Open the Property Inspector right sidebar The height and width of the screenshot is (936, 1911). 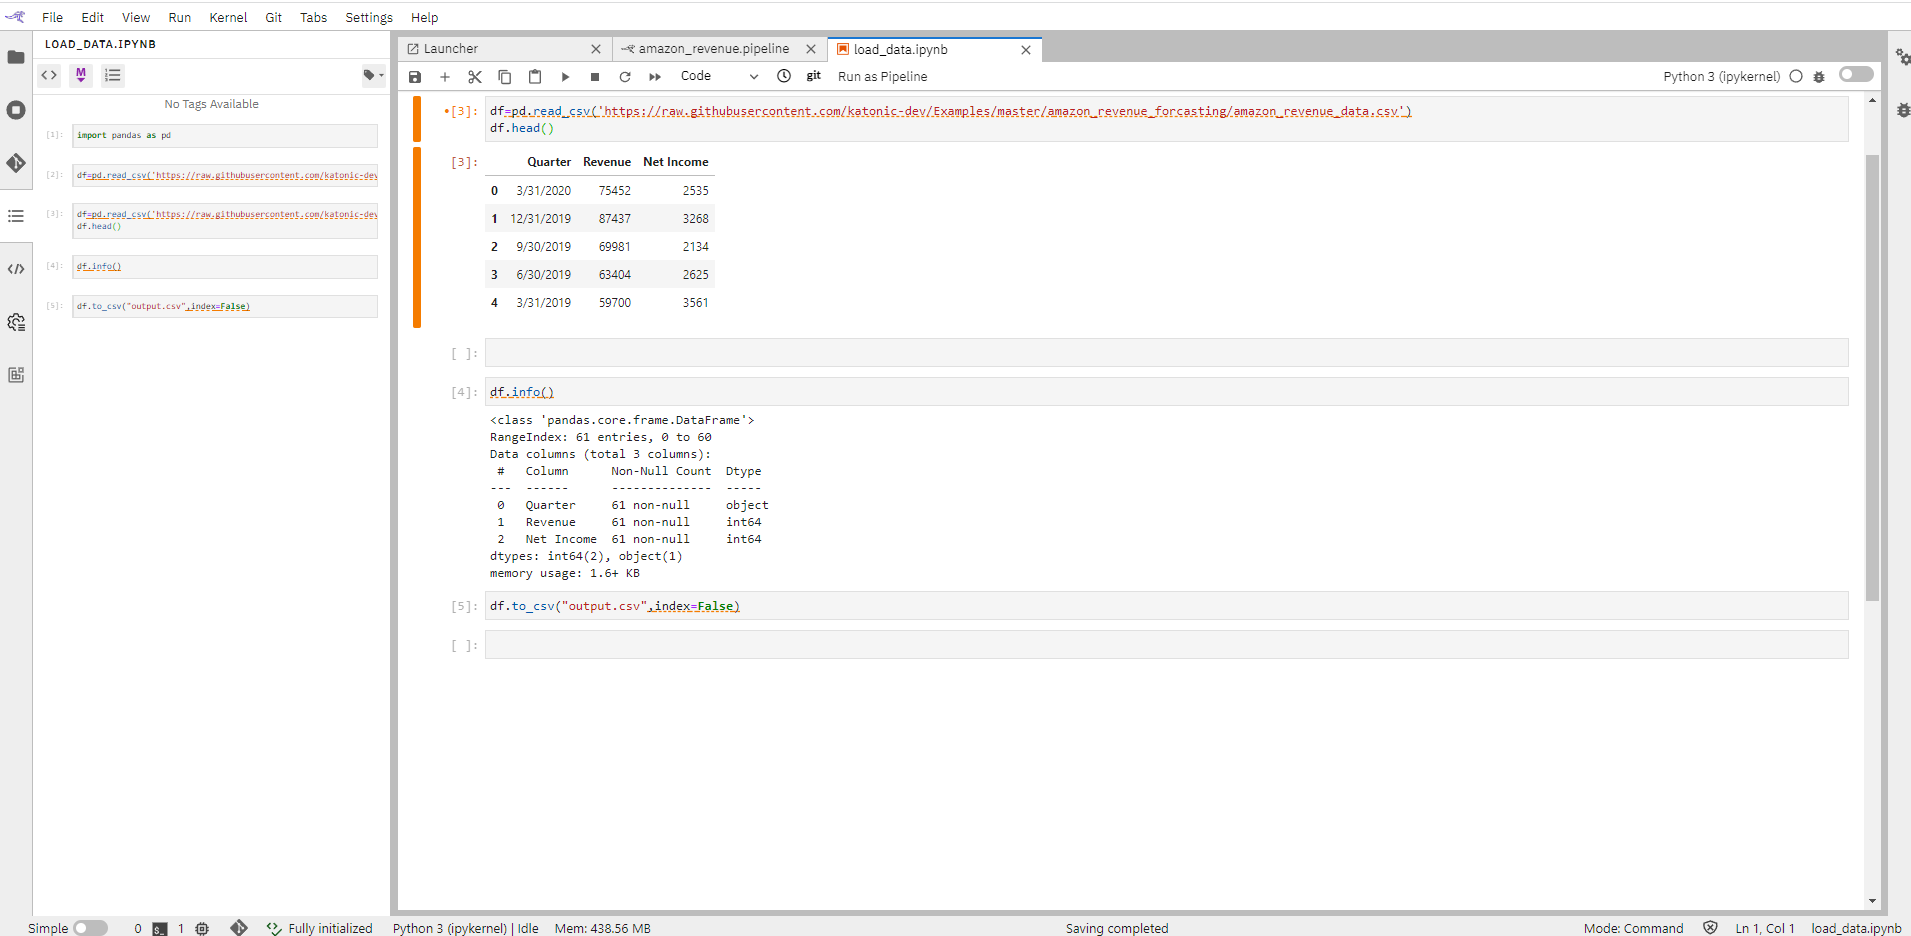(x=1901, y=58)
